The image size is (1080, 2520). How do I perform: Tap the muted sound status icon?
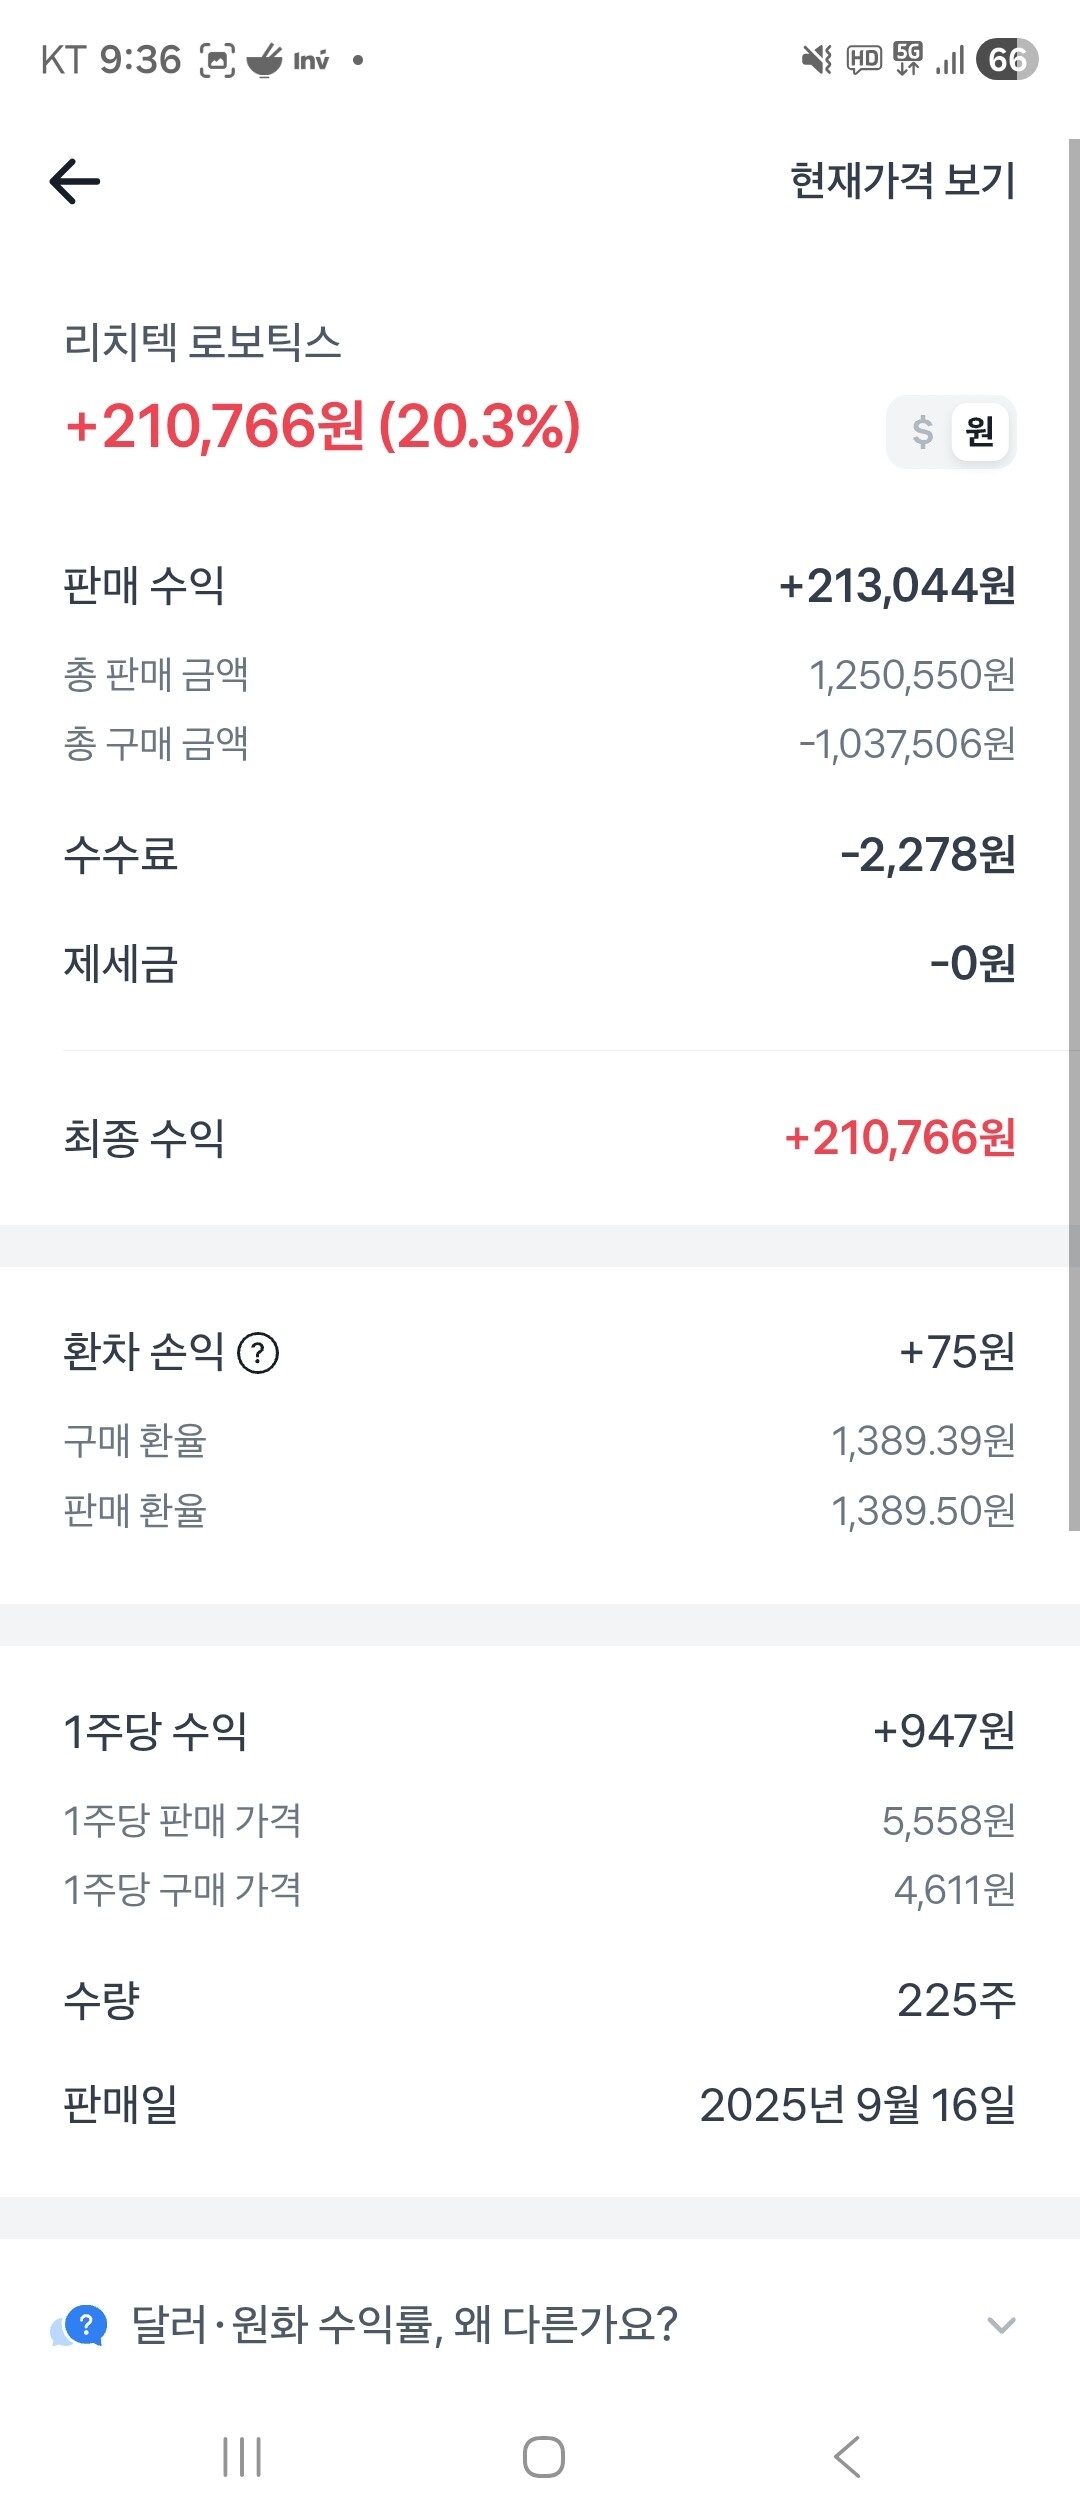click(x=817, y=60)
